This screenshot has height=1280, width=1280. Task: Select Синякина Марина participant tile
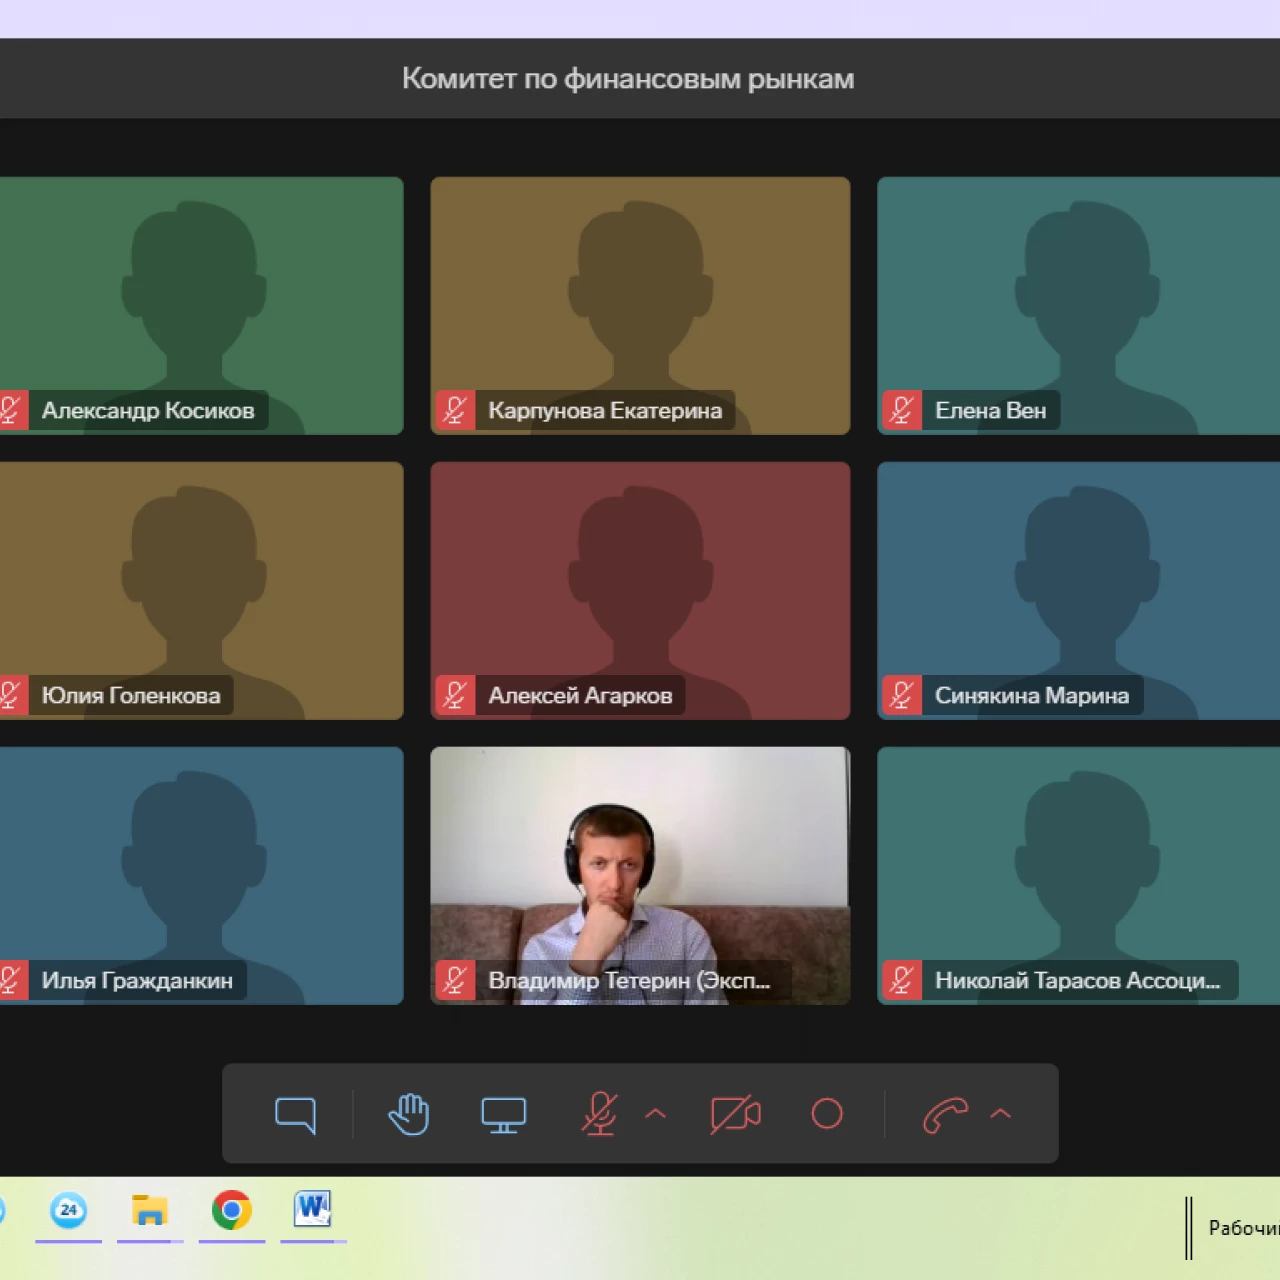1078,591
